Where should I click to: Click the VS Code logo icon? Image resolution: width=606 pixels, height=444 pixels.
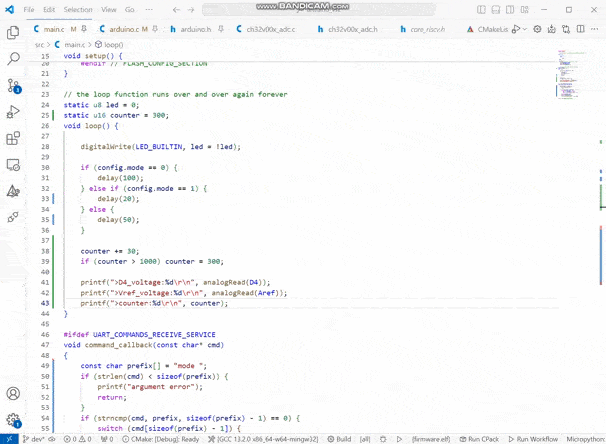[x=10, y=9]
